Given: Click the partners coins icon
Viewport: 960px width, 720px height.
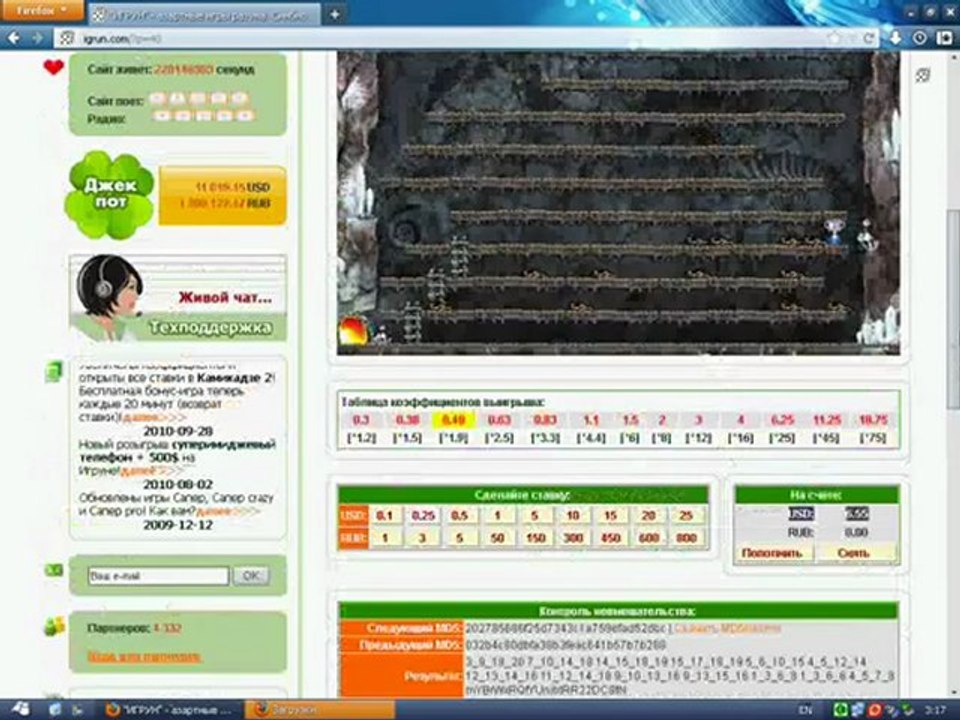Looking at the screenshot, I should click(54, 628).
